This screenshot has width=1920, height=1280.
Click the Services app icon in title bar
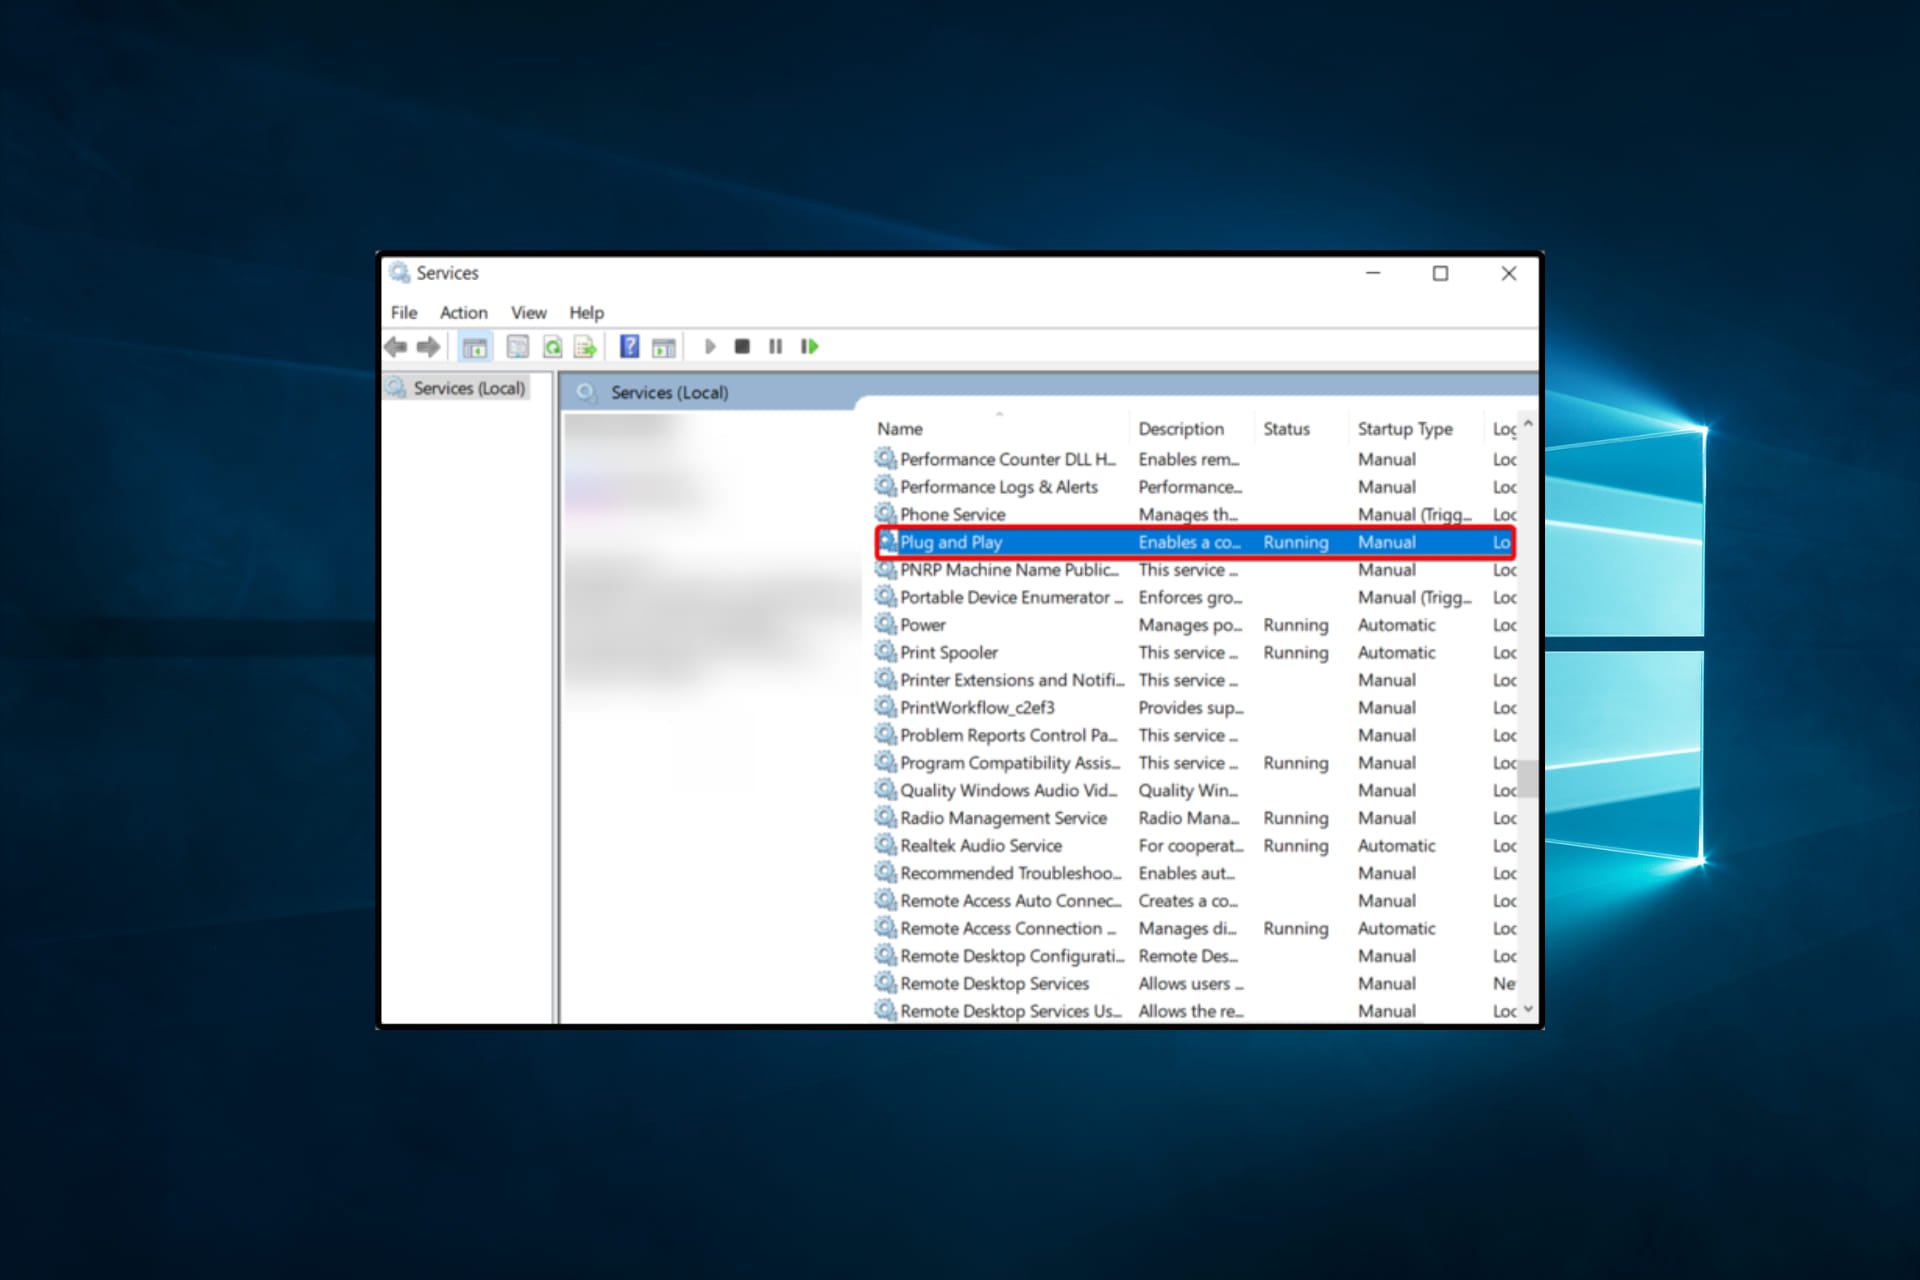[399, 272]
